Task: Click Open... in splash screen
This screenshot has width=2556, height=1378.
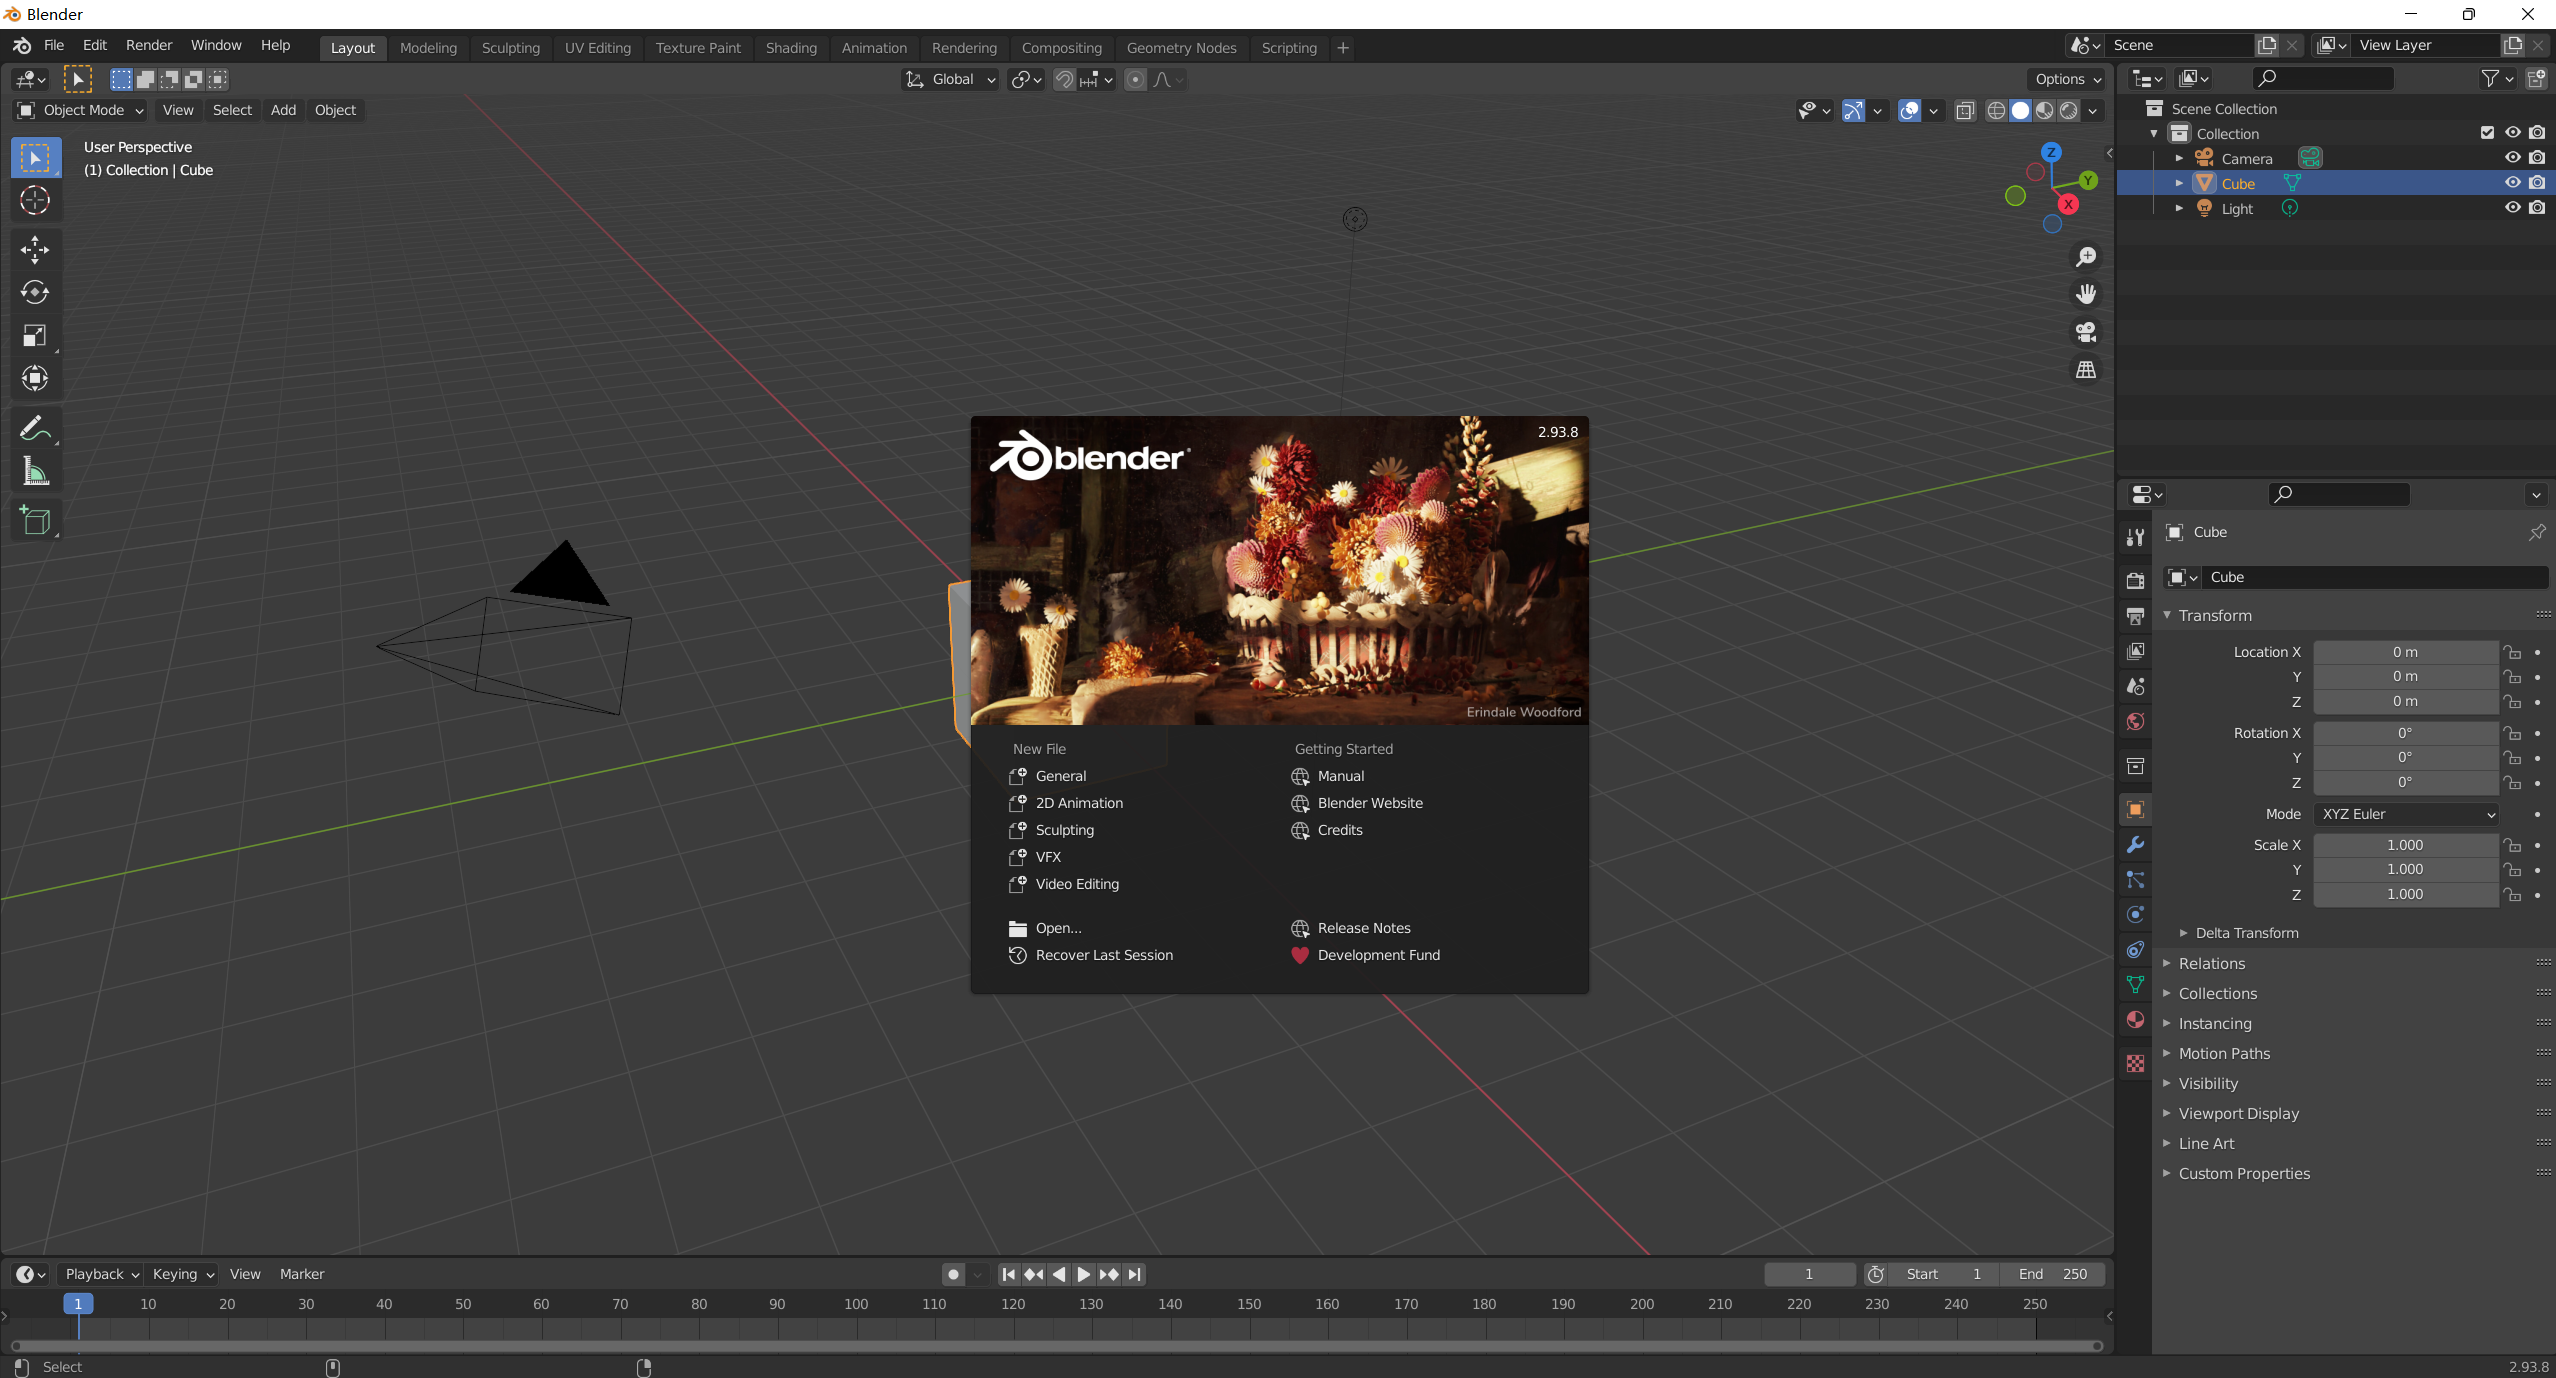Action: (x=1058, y=929)
